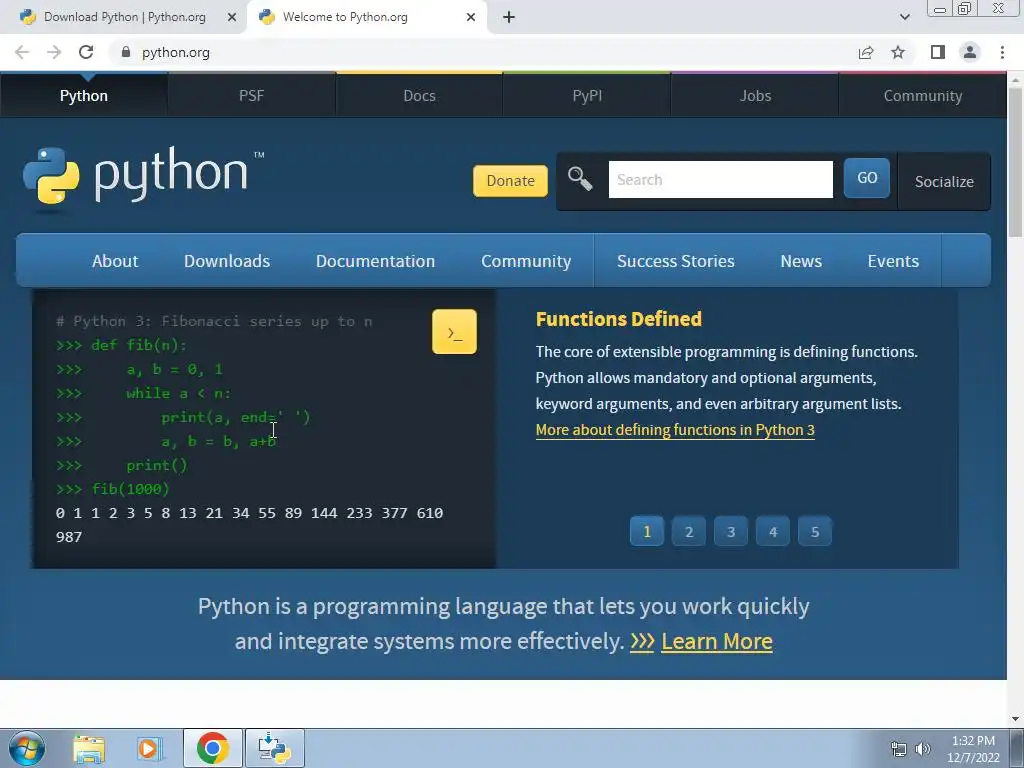Select slide 2 in the carousel
Screen dimensions: 1024x768
[688, 532]
